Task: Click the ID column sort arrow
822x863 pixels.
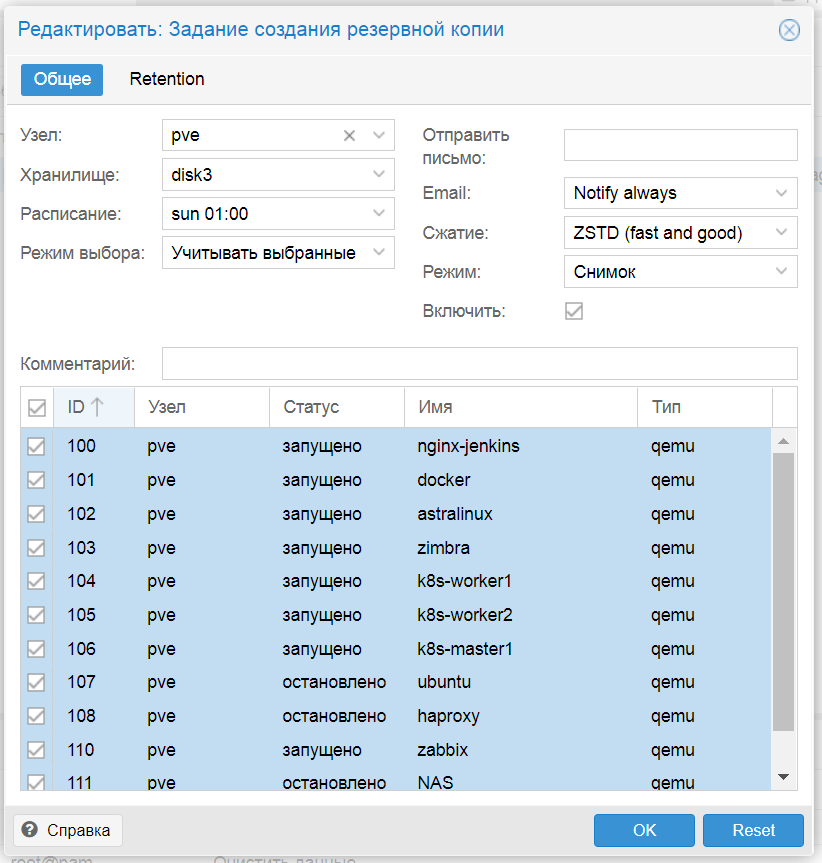Action: [x=97, y=407]
